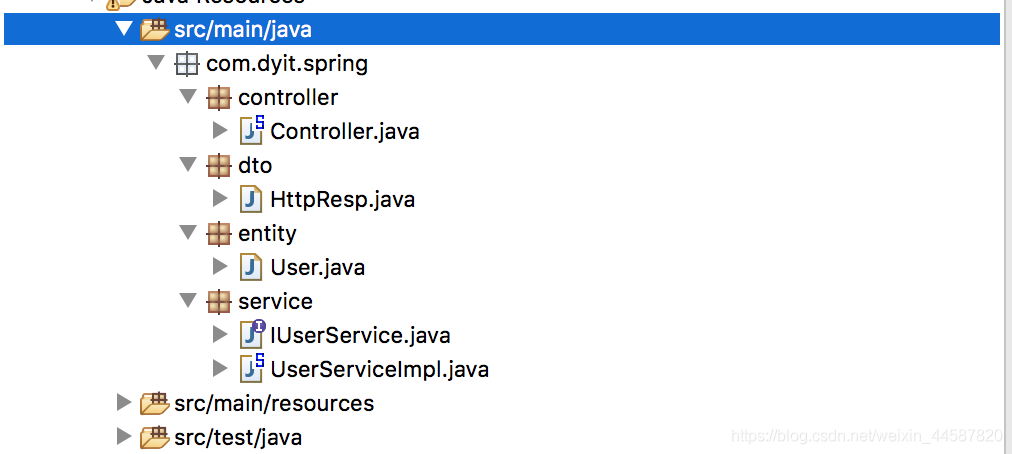Click the IUserService.java interface icon
The width and height of the screenshot is (1012, 454).
coord(252,334)
